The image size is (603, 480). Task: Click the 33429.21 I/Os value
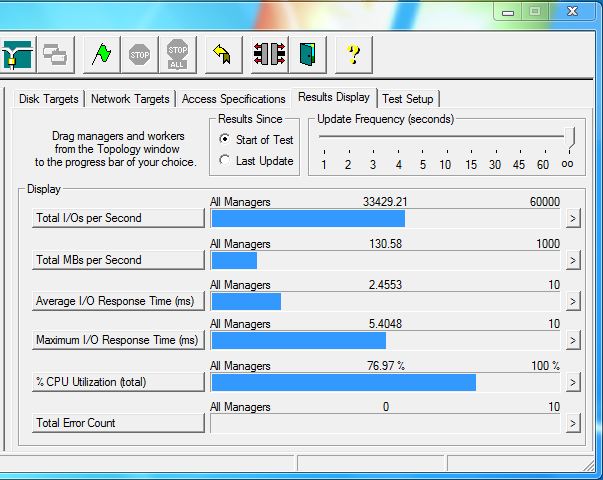click(385, 202)
